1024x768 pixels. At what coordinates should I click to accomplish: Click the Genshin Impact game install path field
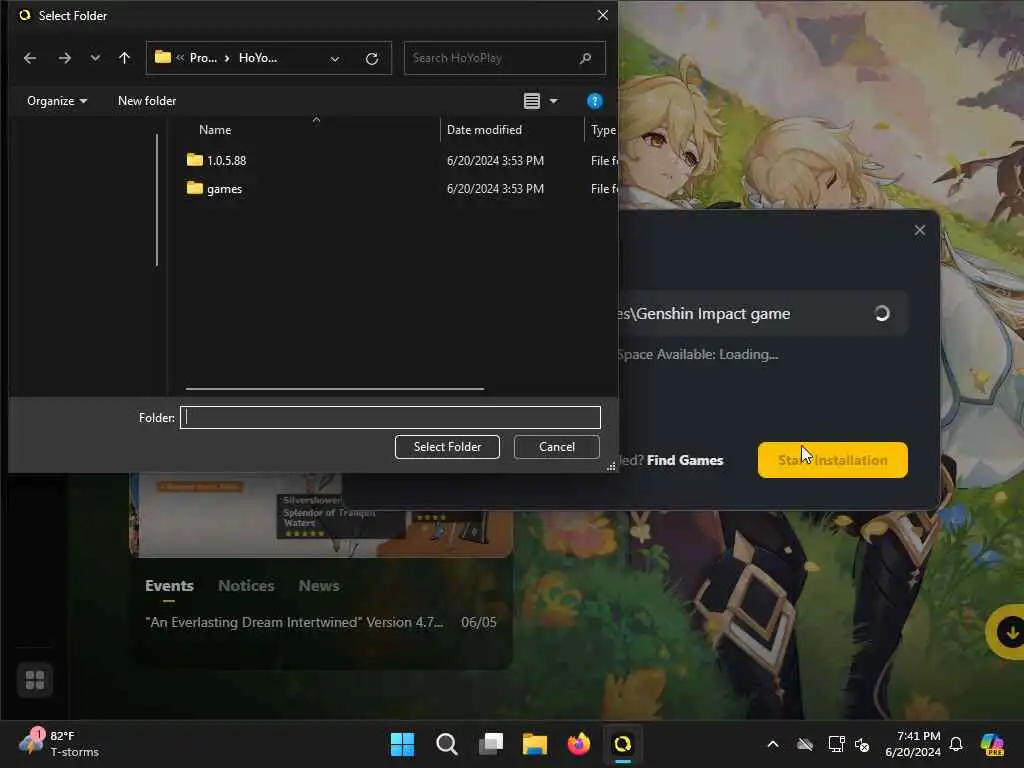pyautogui.click(x=762, y=313)
